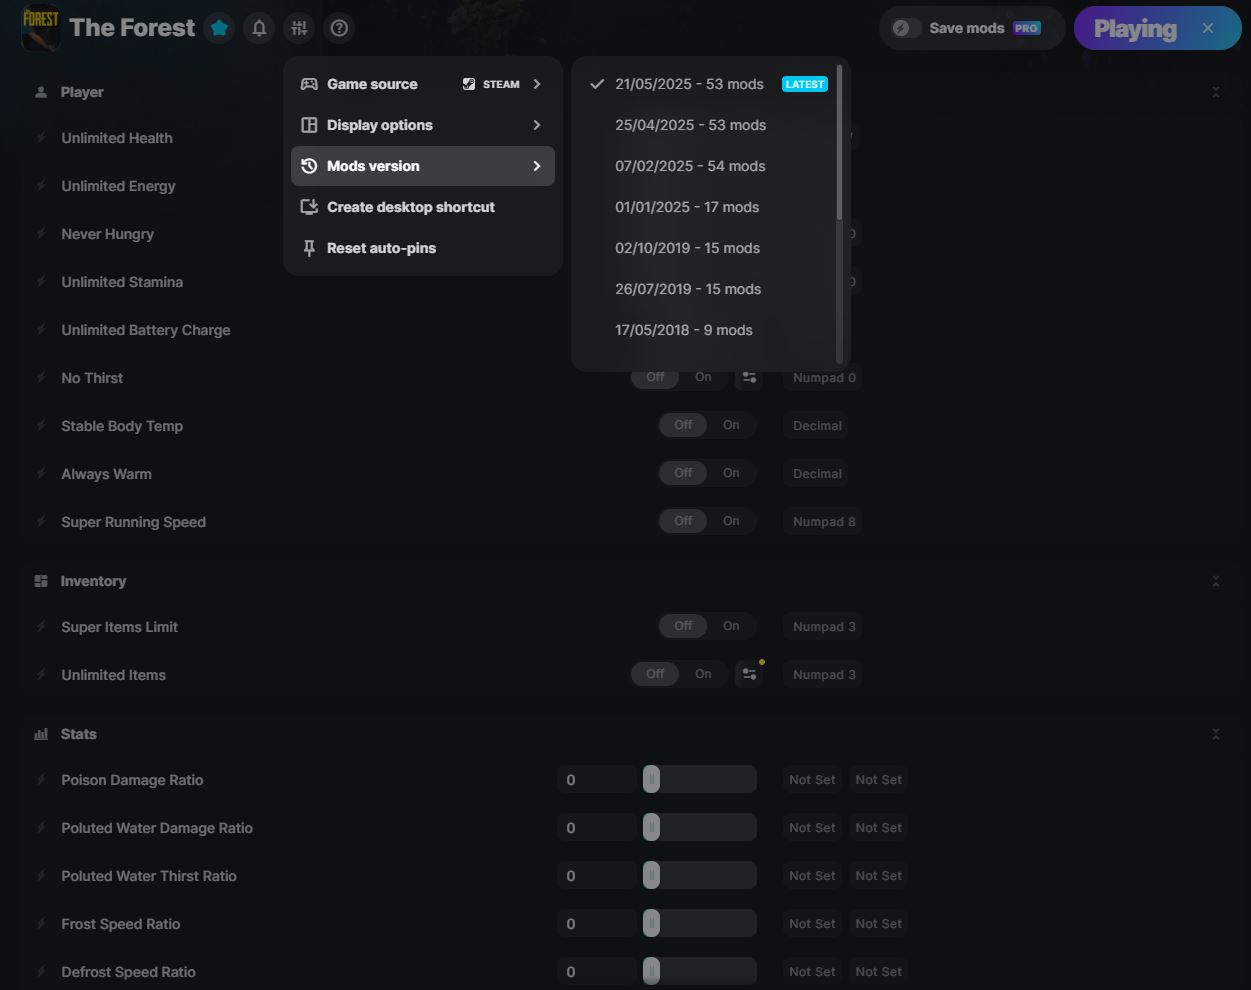The width and height of the screenshot is (1251, 990).
Task: Click the Poison Damage Ratio slider handle
Action: 651,780
